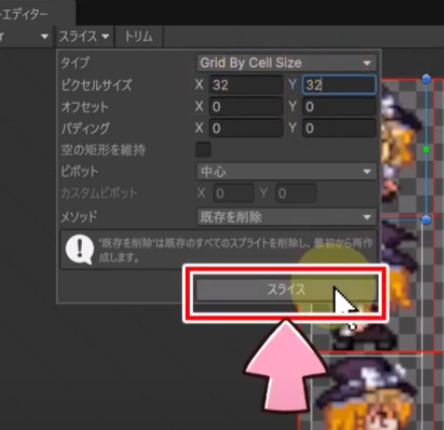The image size is (444, 430).
Task: Click the パディング Y field
Action: pyautogui.click(x=339, y=128)
